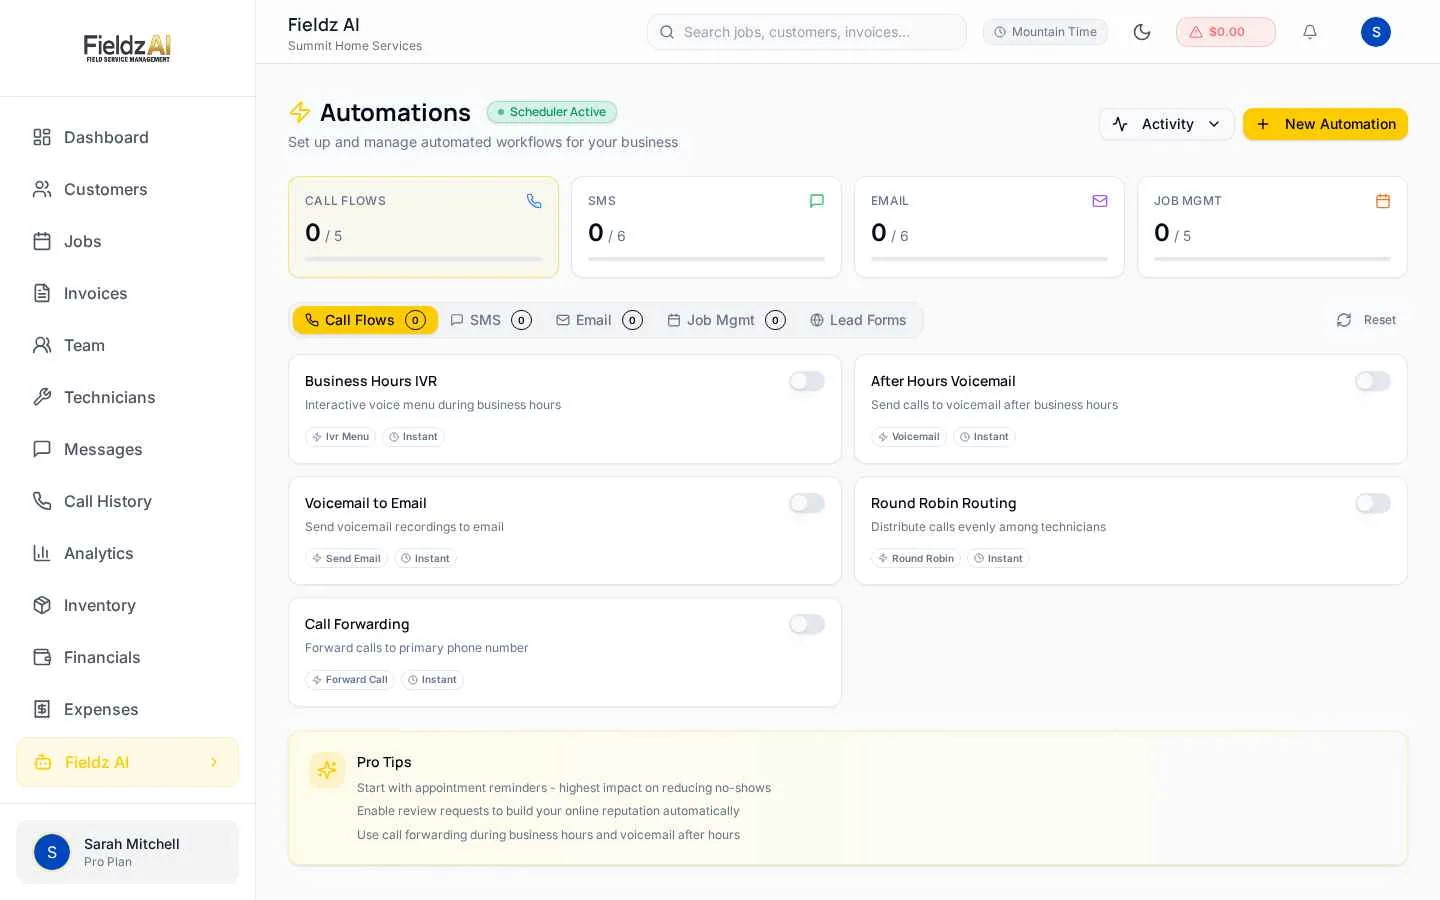Click the $0.00 balance badge
Image resolution: width=1440 pixels, height=900 pixels.
1226,32
